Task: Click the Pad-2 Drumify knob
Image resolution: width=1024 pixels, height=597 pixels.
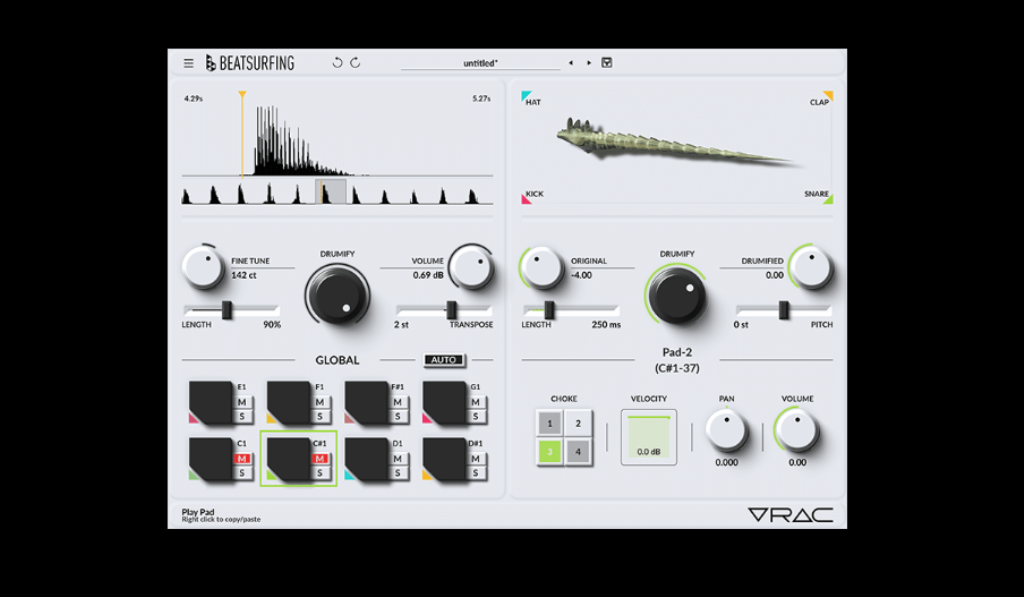Action: click(677, 295)
